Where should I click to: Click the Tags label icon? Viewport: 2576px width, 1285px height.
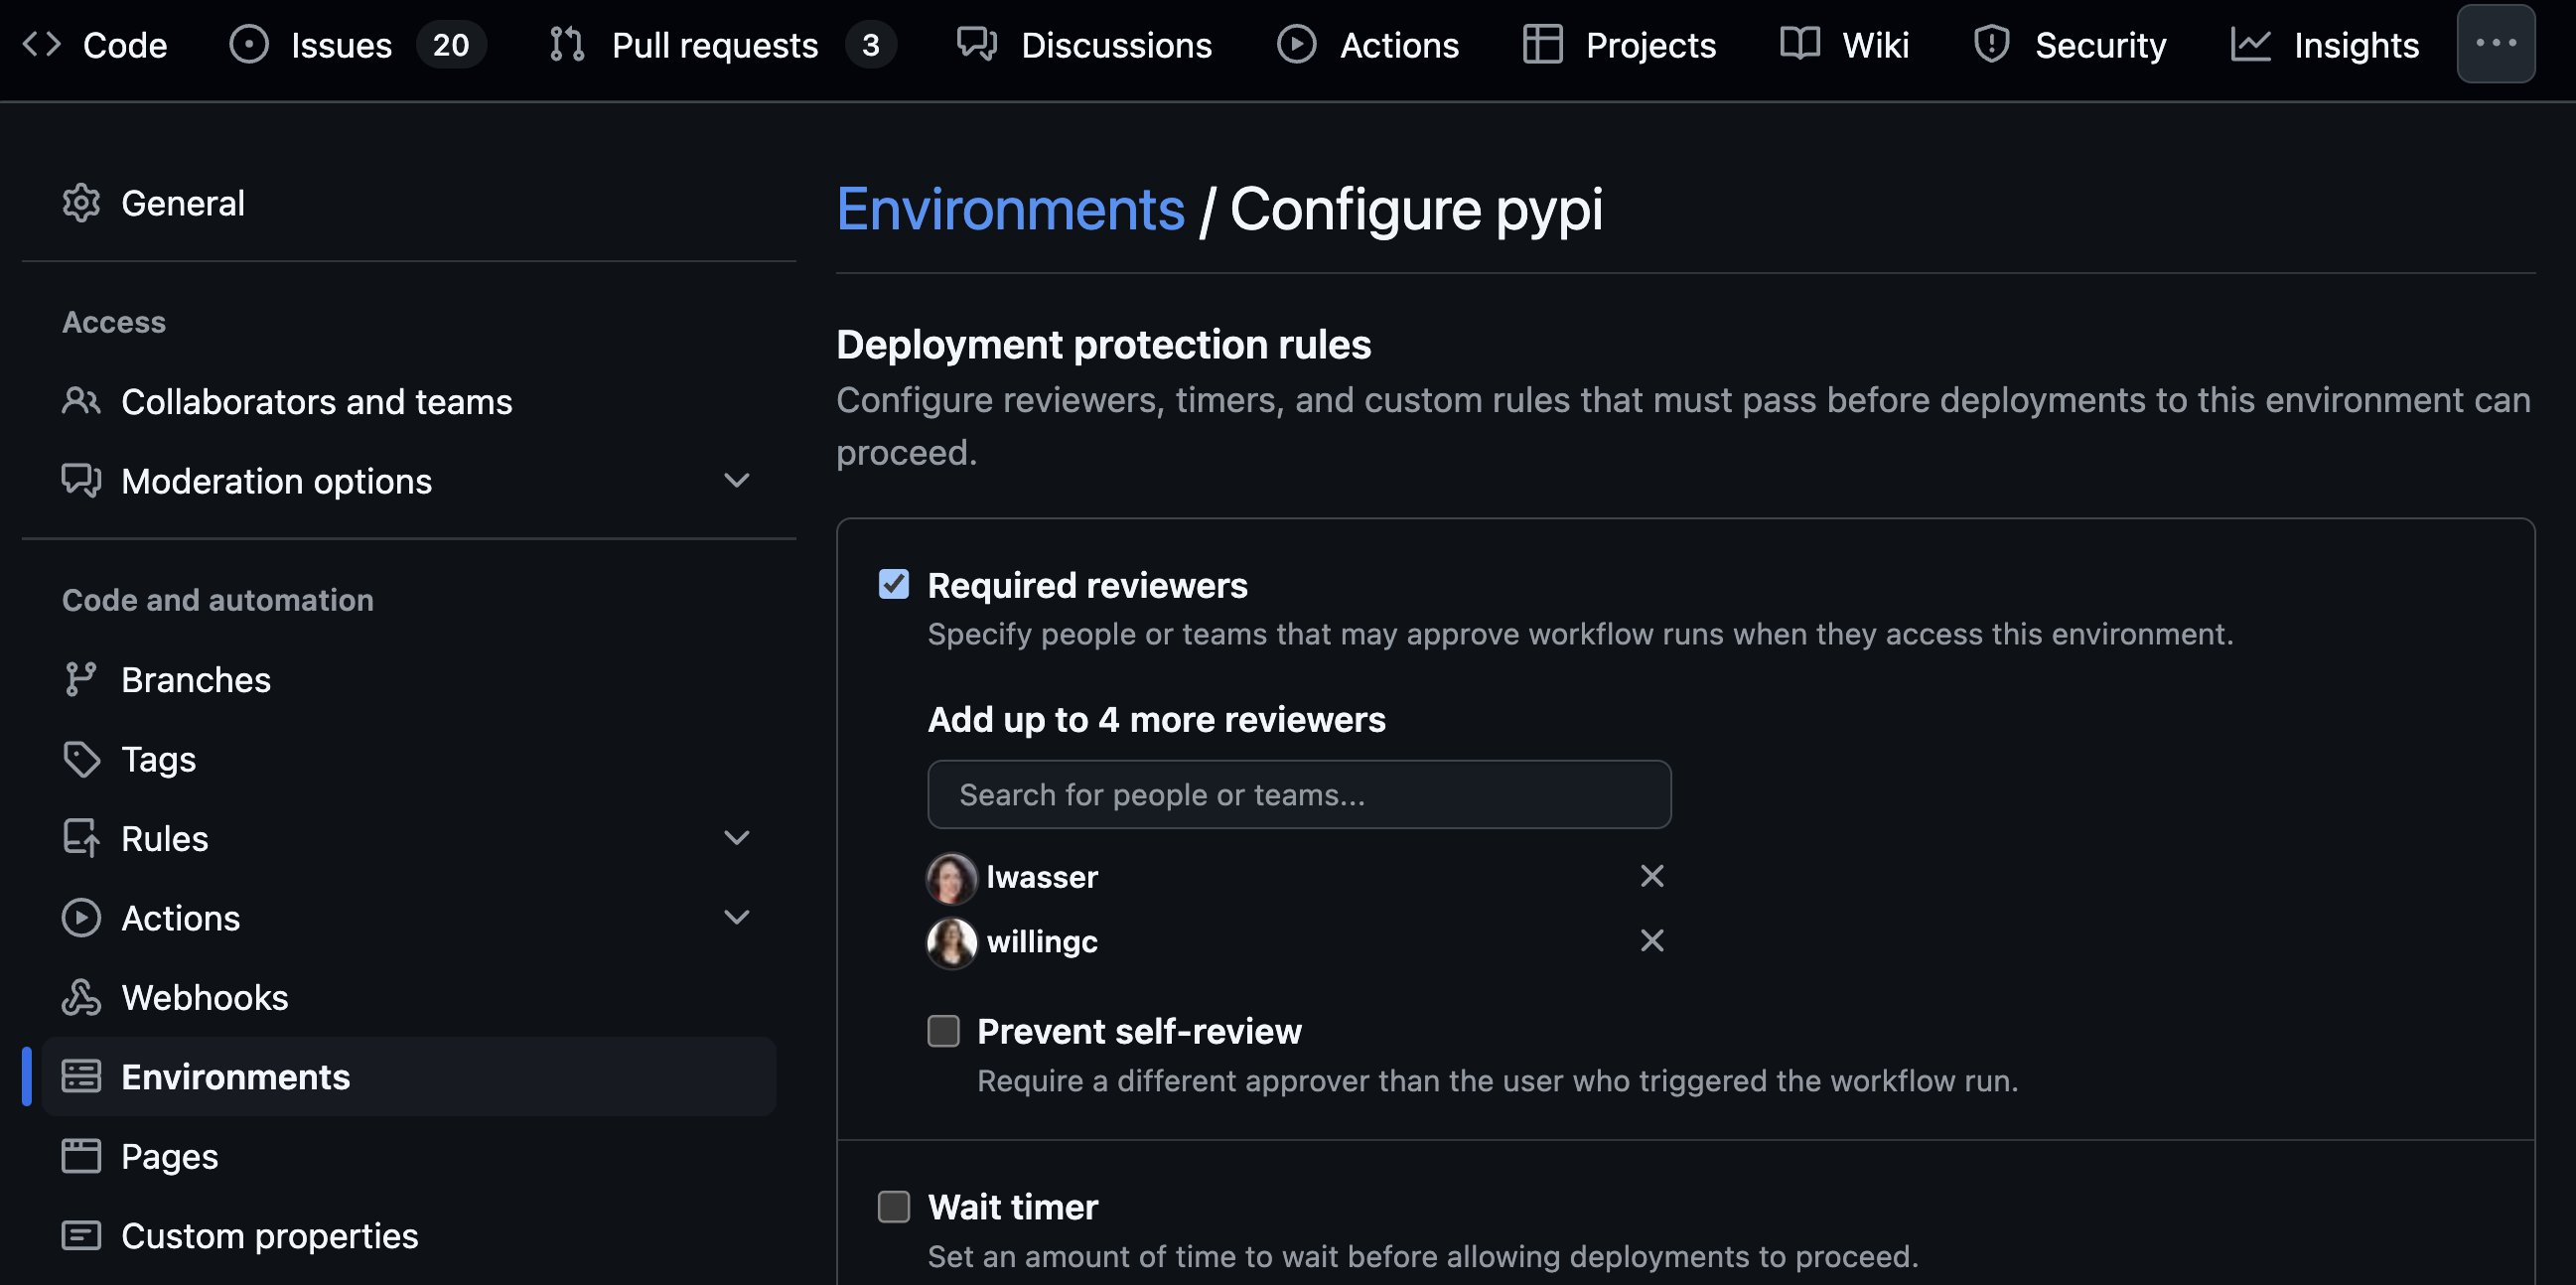tap(81, 759)
